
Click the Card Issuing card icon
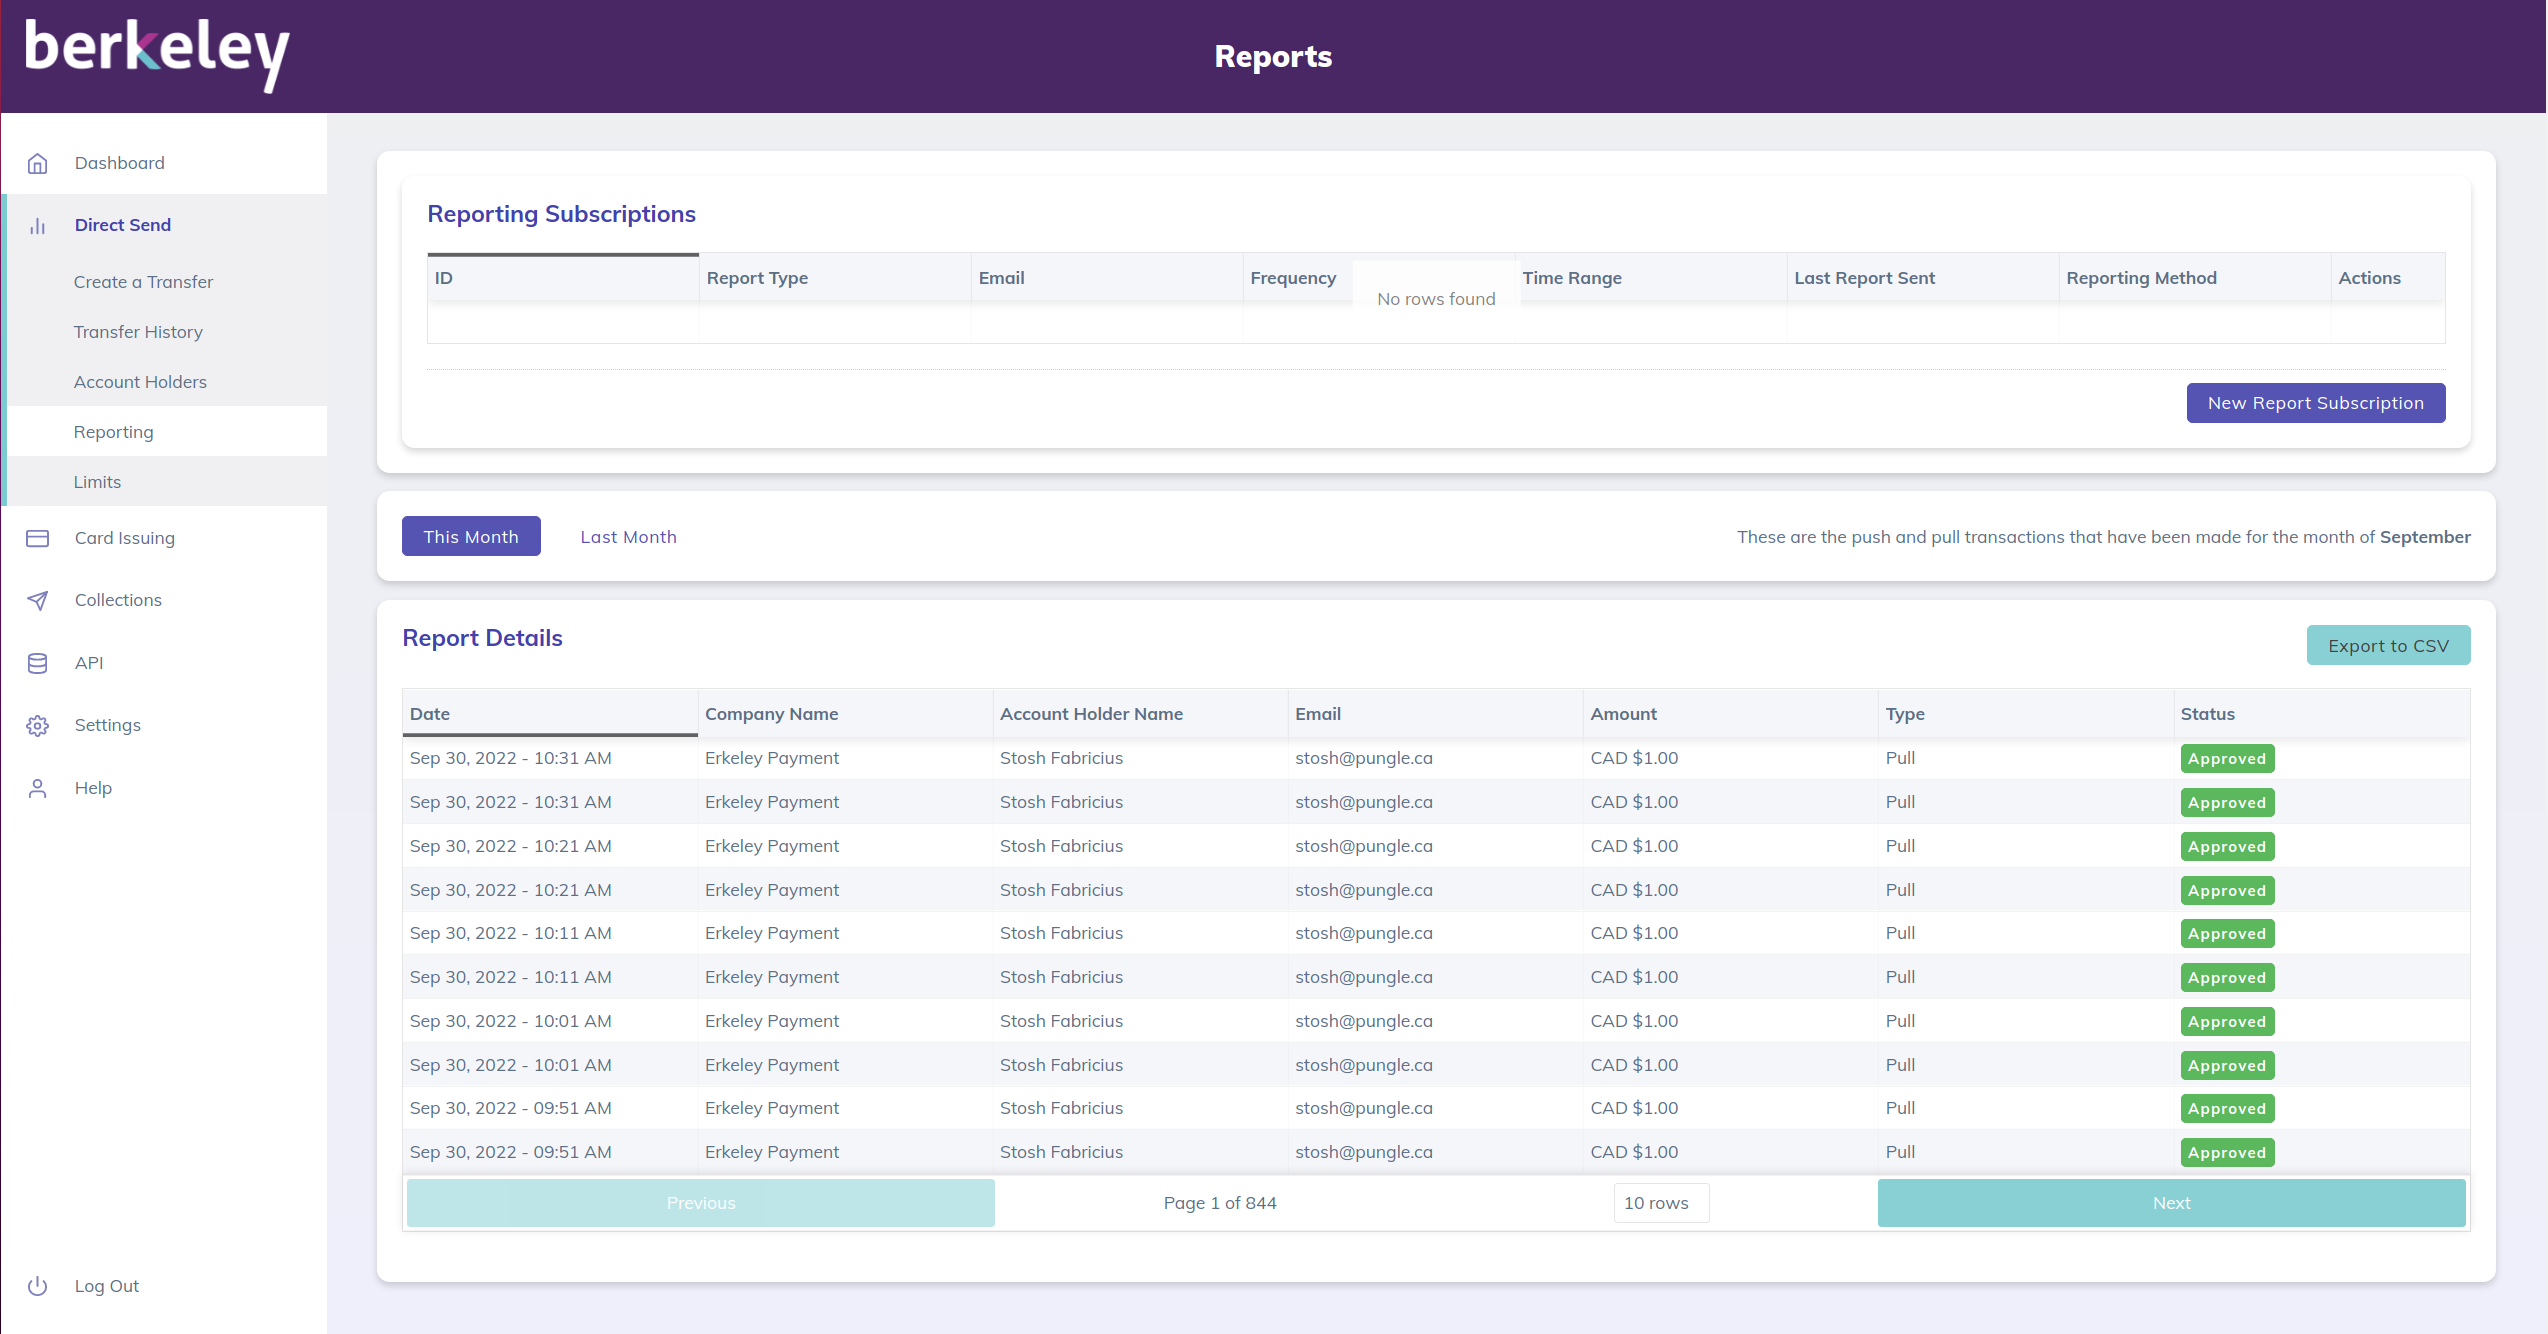[37, 538]
